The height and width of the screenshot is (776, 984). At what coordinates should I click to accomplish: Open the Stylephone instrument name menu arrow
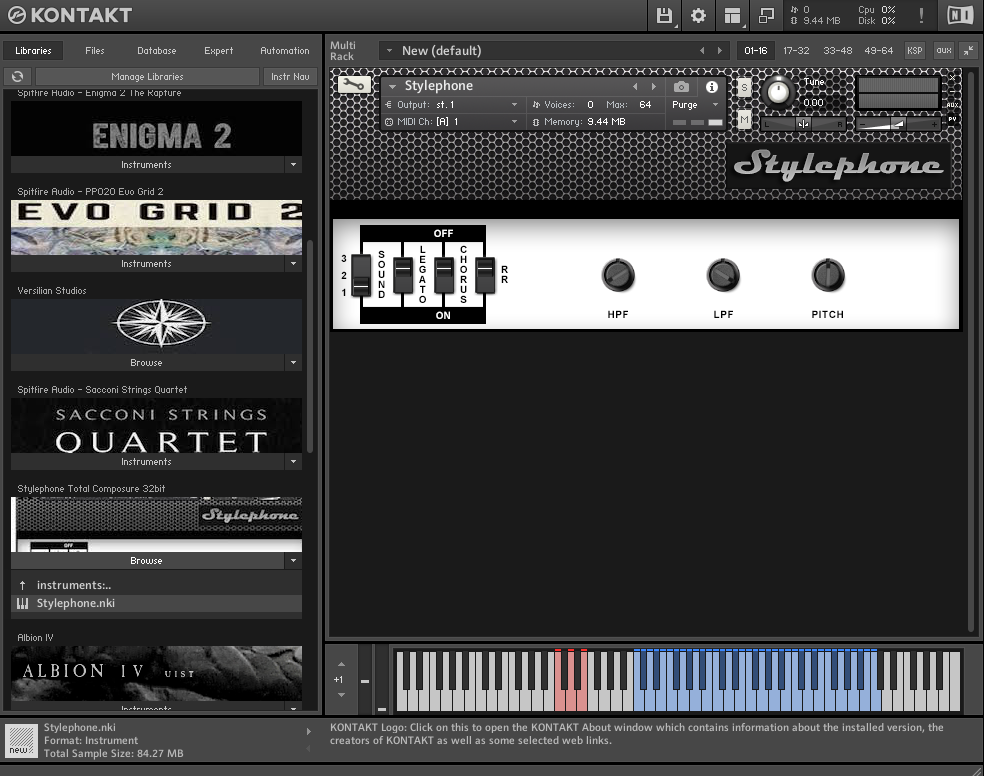[393, 87]
